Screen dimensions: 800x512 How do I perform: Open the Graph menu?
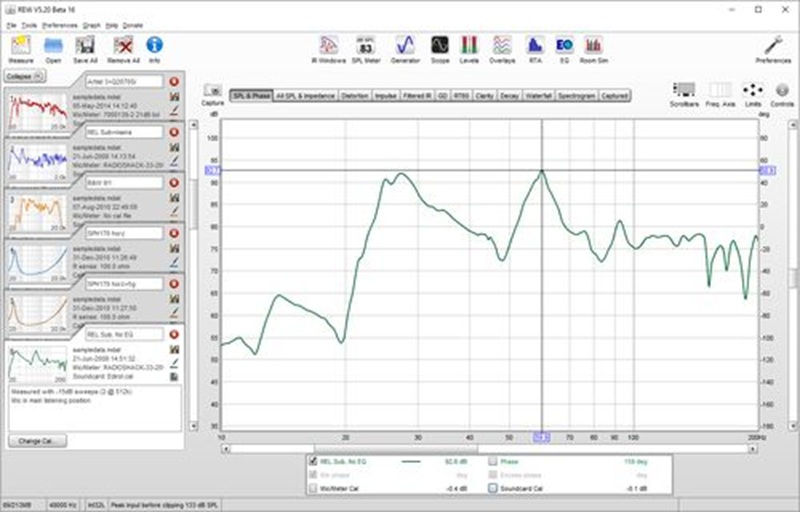(92, 25)
